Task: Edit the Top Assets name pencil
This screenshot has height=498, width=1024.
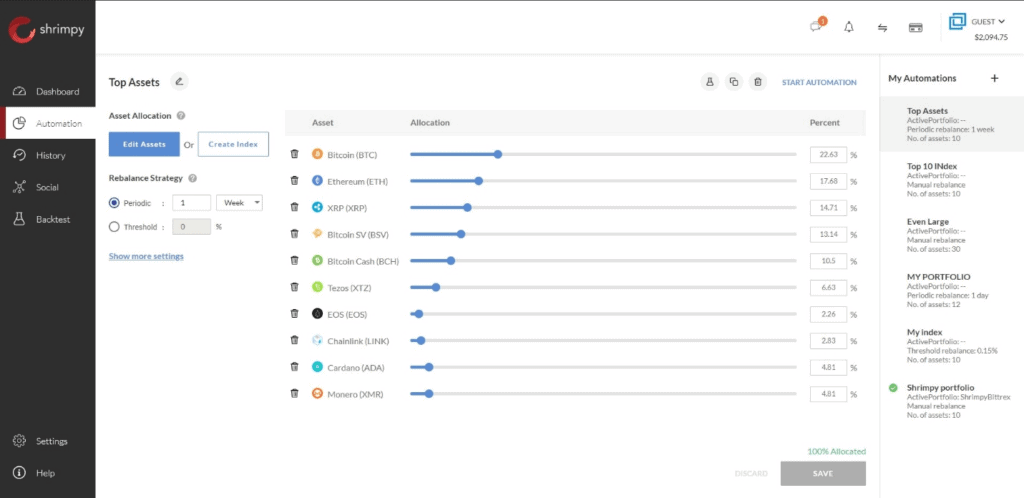Action: (x=180, y=82)
